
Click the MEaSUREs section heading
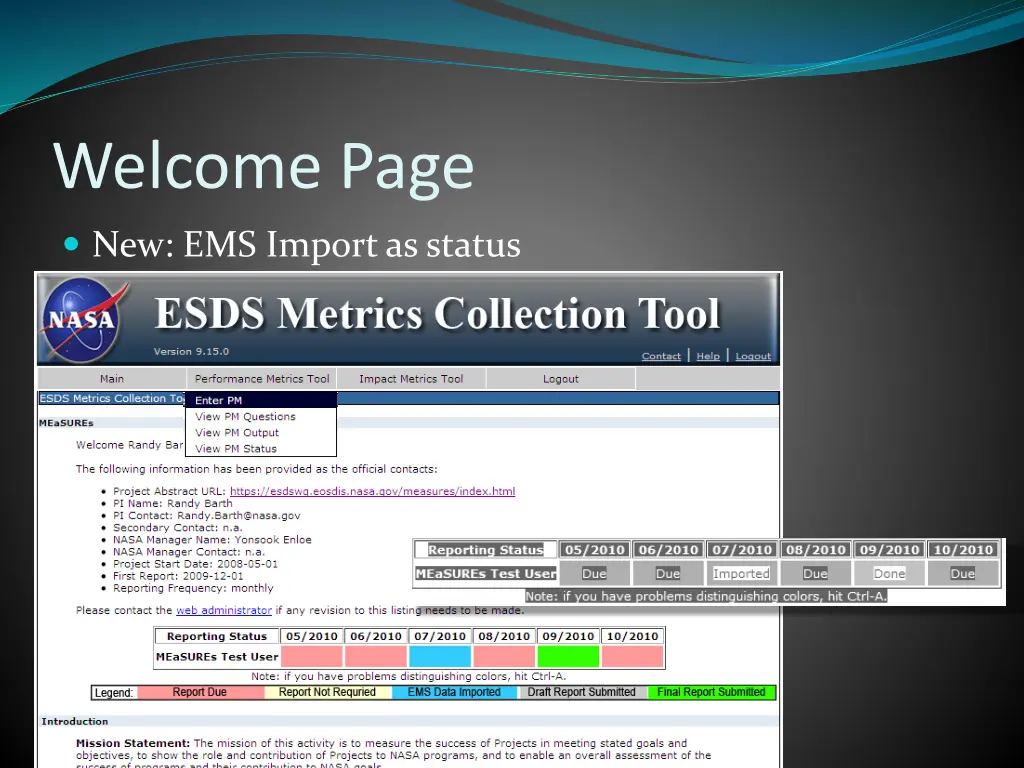tap(66, 423)
